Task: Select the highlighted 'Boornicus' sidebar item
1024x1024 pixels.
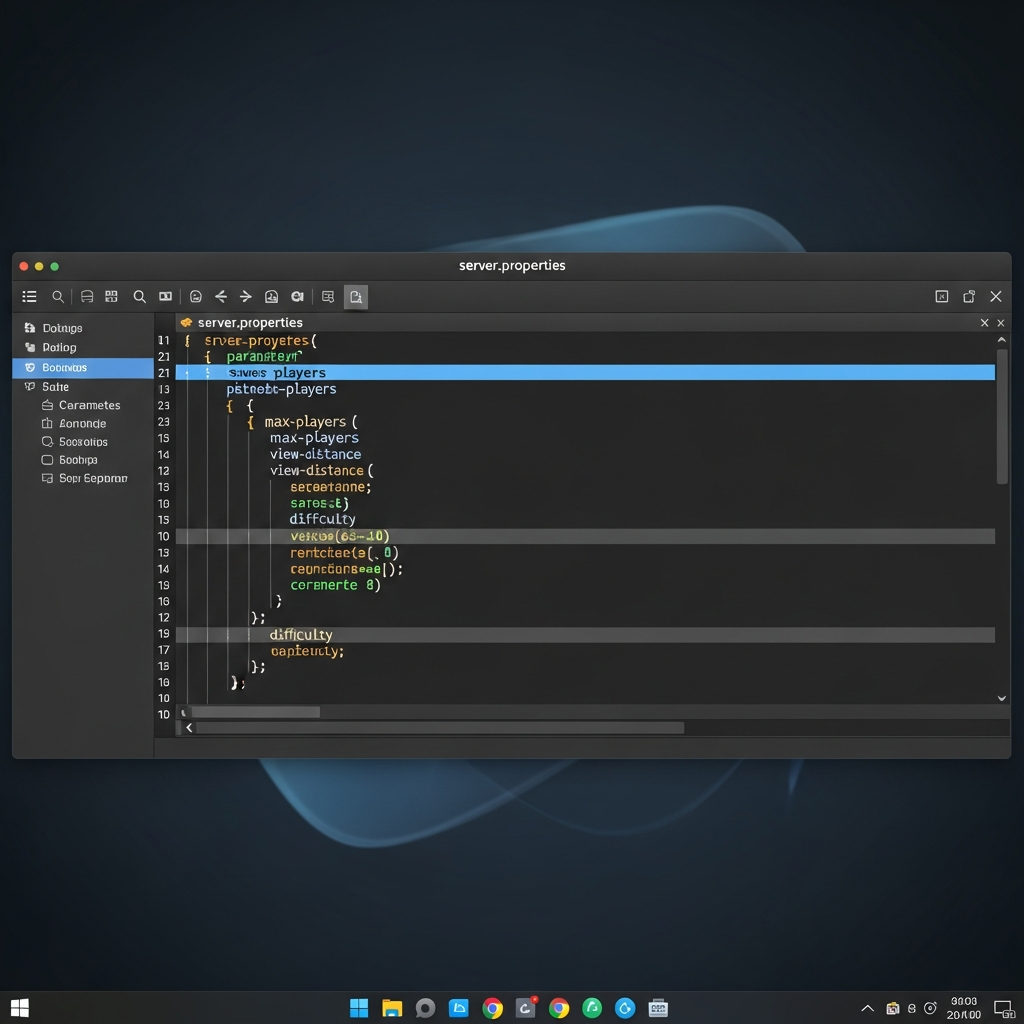Action: pyautogui.click(x=83, y=368)
